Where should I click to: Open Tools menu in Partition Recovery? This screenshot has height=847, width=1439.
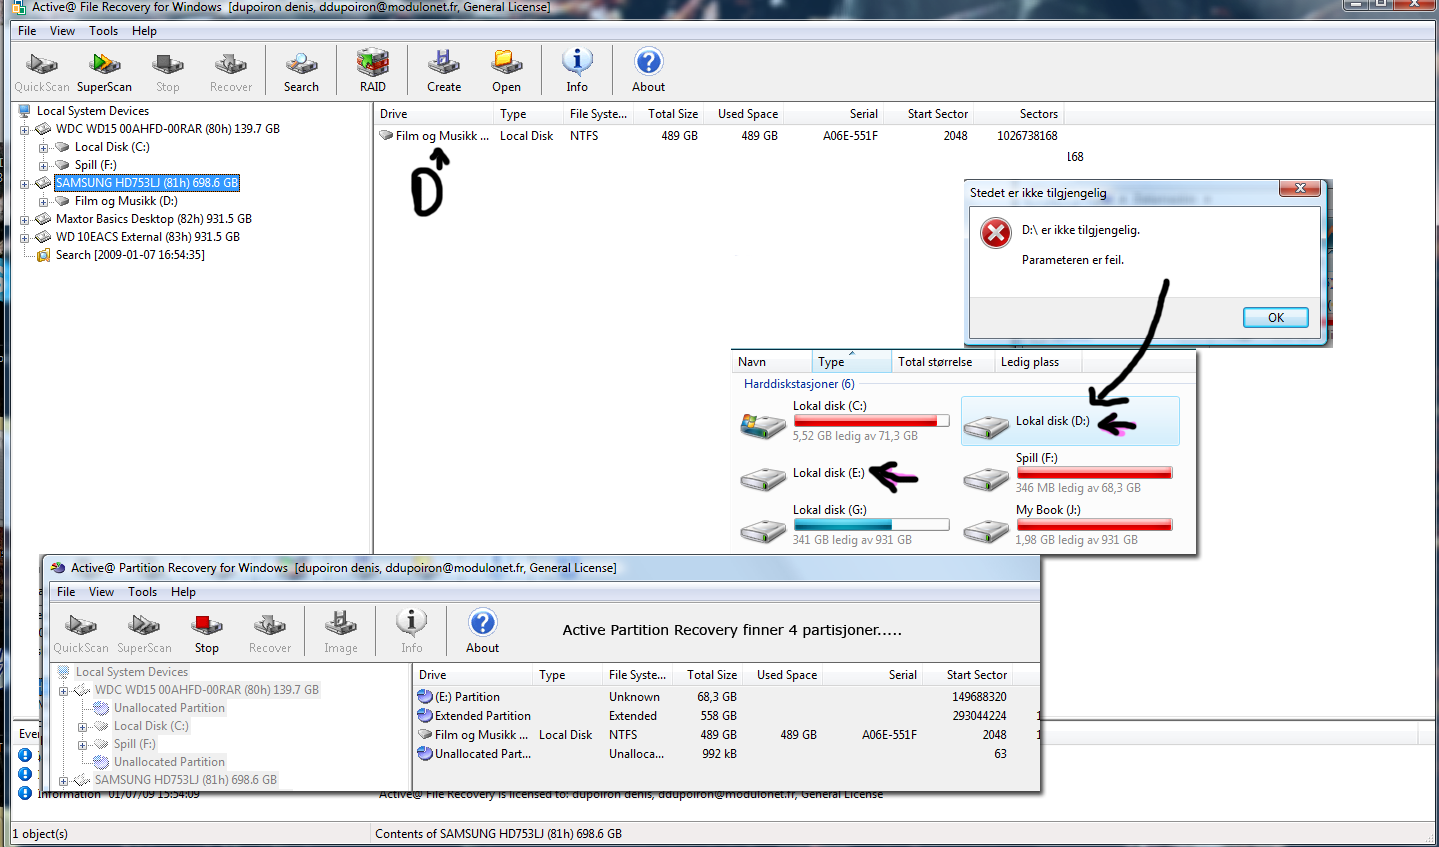(x=142, y=592)
